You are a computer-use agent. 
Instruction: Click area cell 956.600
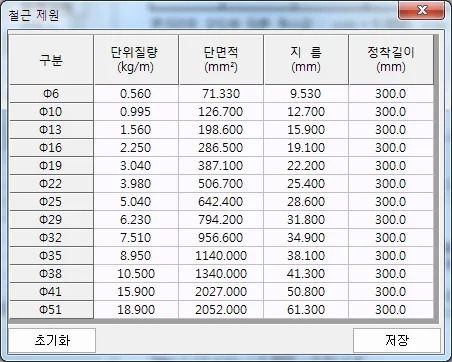[221, 238]
